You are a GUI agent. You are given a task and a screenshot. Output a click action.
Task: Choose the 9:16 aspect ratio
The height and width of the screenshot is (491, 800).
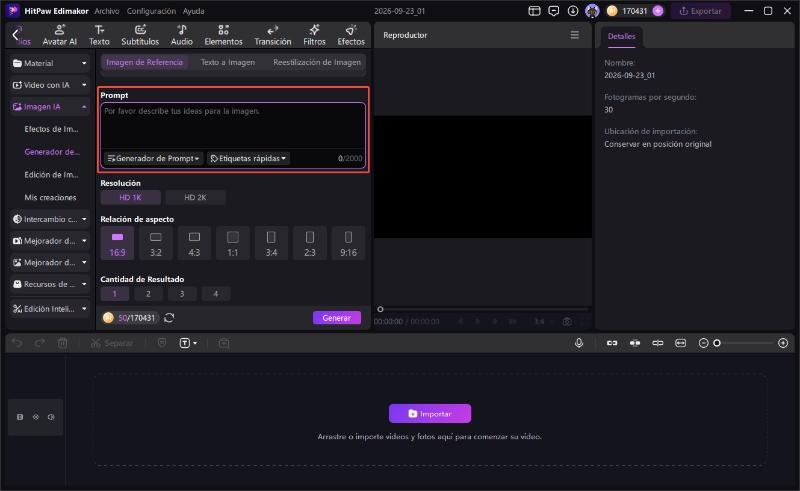tap(348, 243)
